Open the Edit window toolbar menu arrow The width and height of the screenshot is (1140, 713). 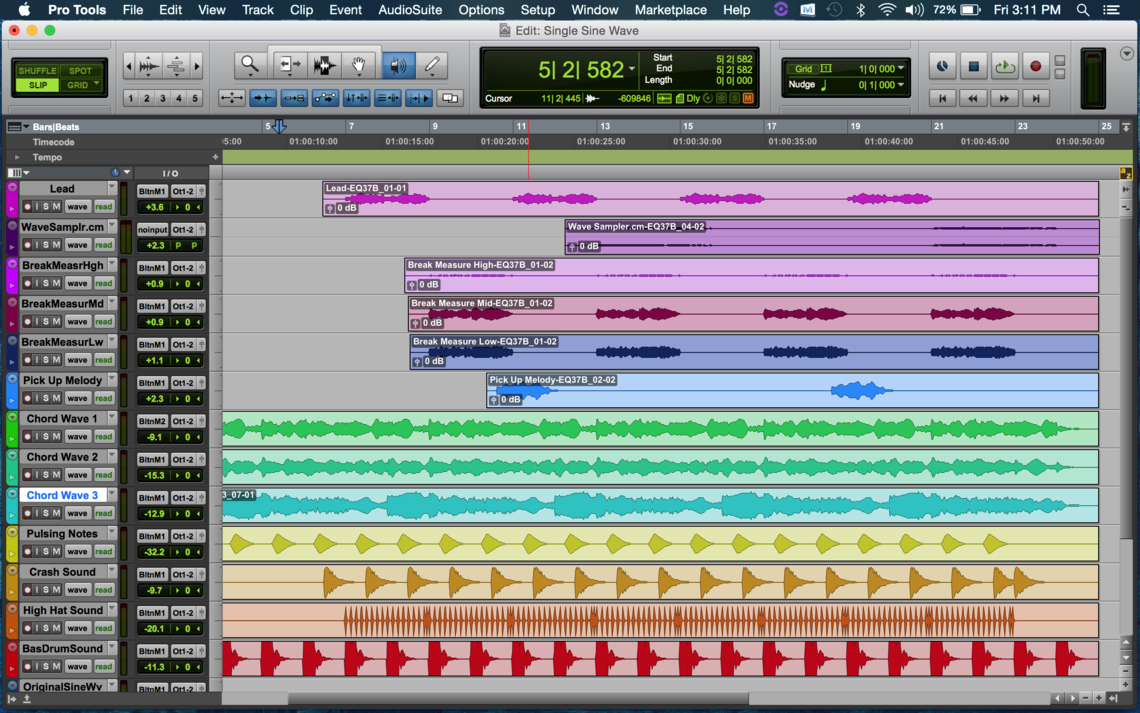click(1126, 54)
